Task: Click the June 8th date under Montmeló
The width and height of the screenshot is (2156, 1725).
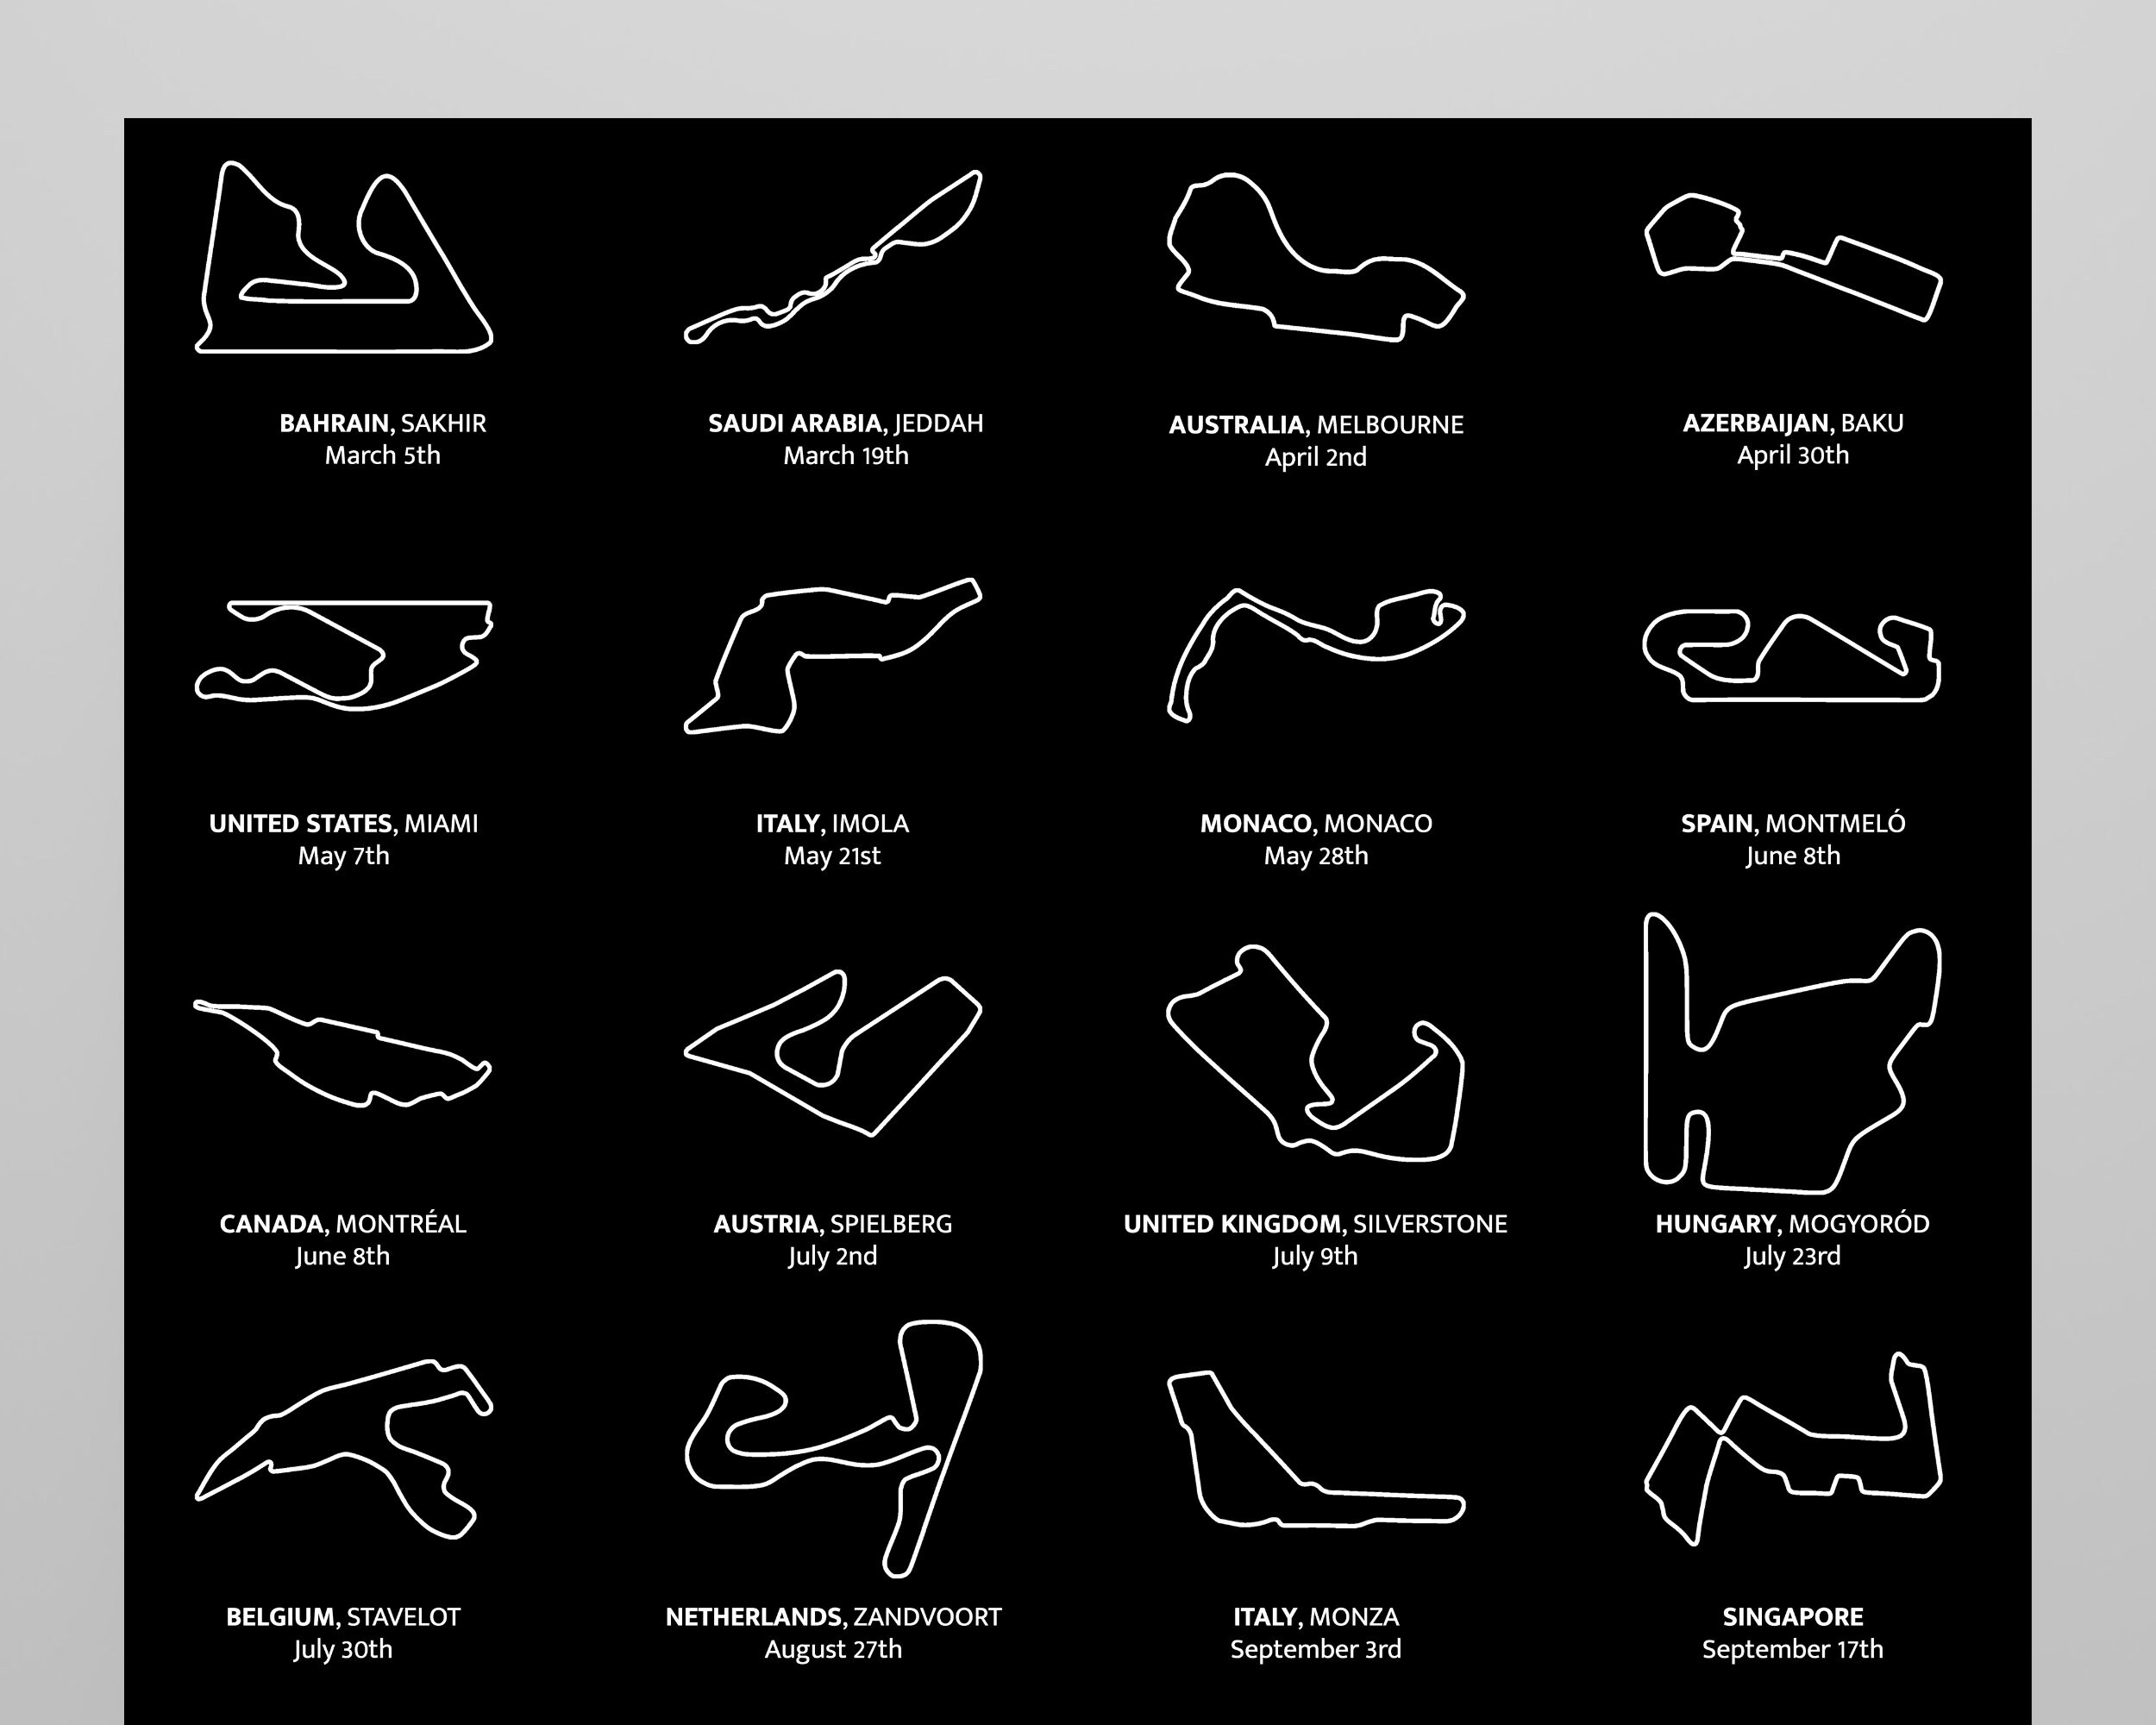Action: point(1793,856)
